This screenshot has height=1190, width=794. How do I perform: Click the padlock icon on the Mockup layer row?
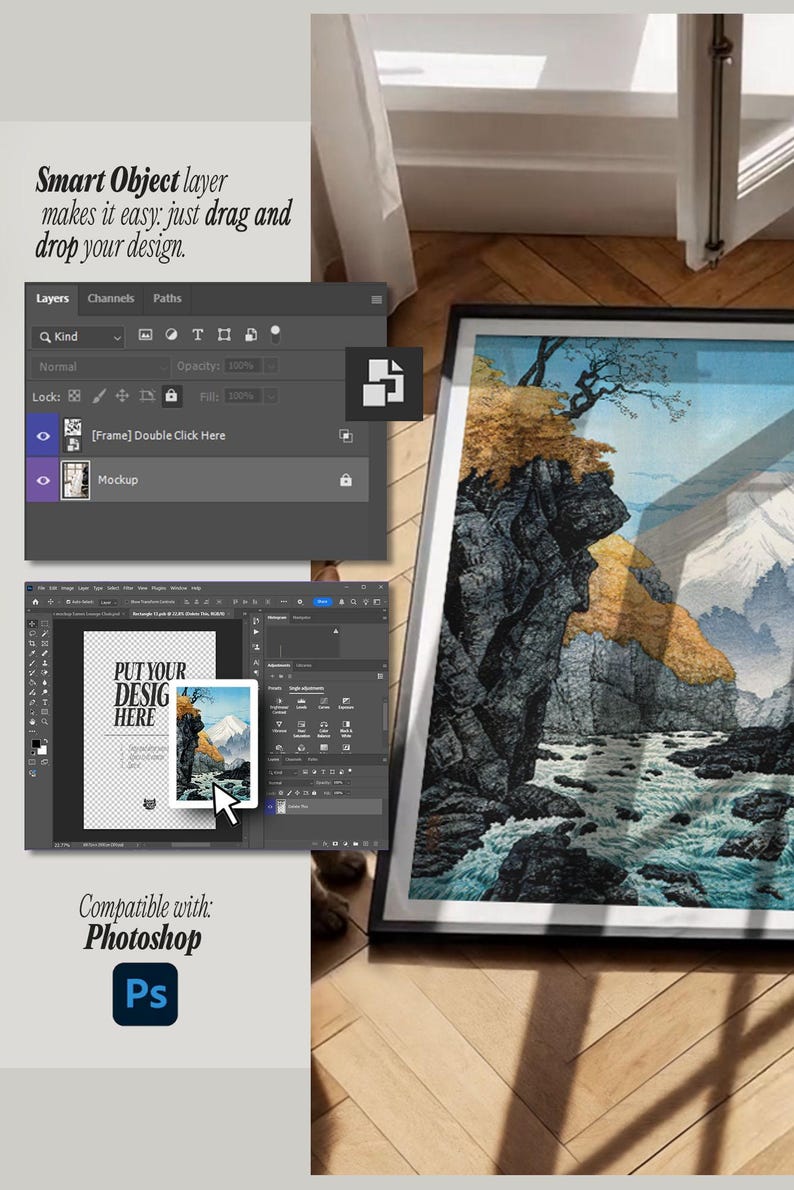coord(346,480)
